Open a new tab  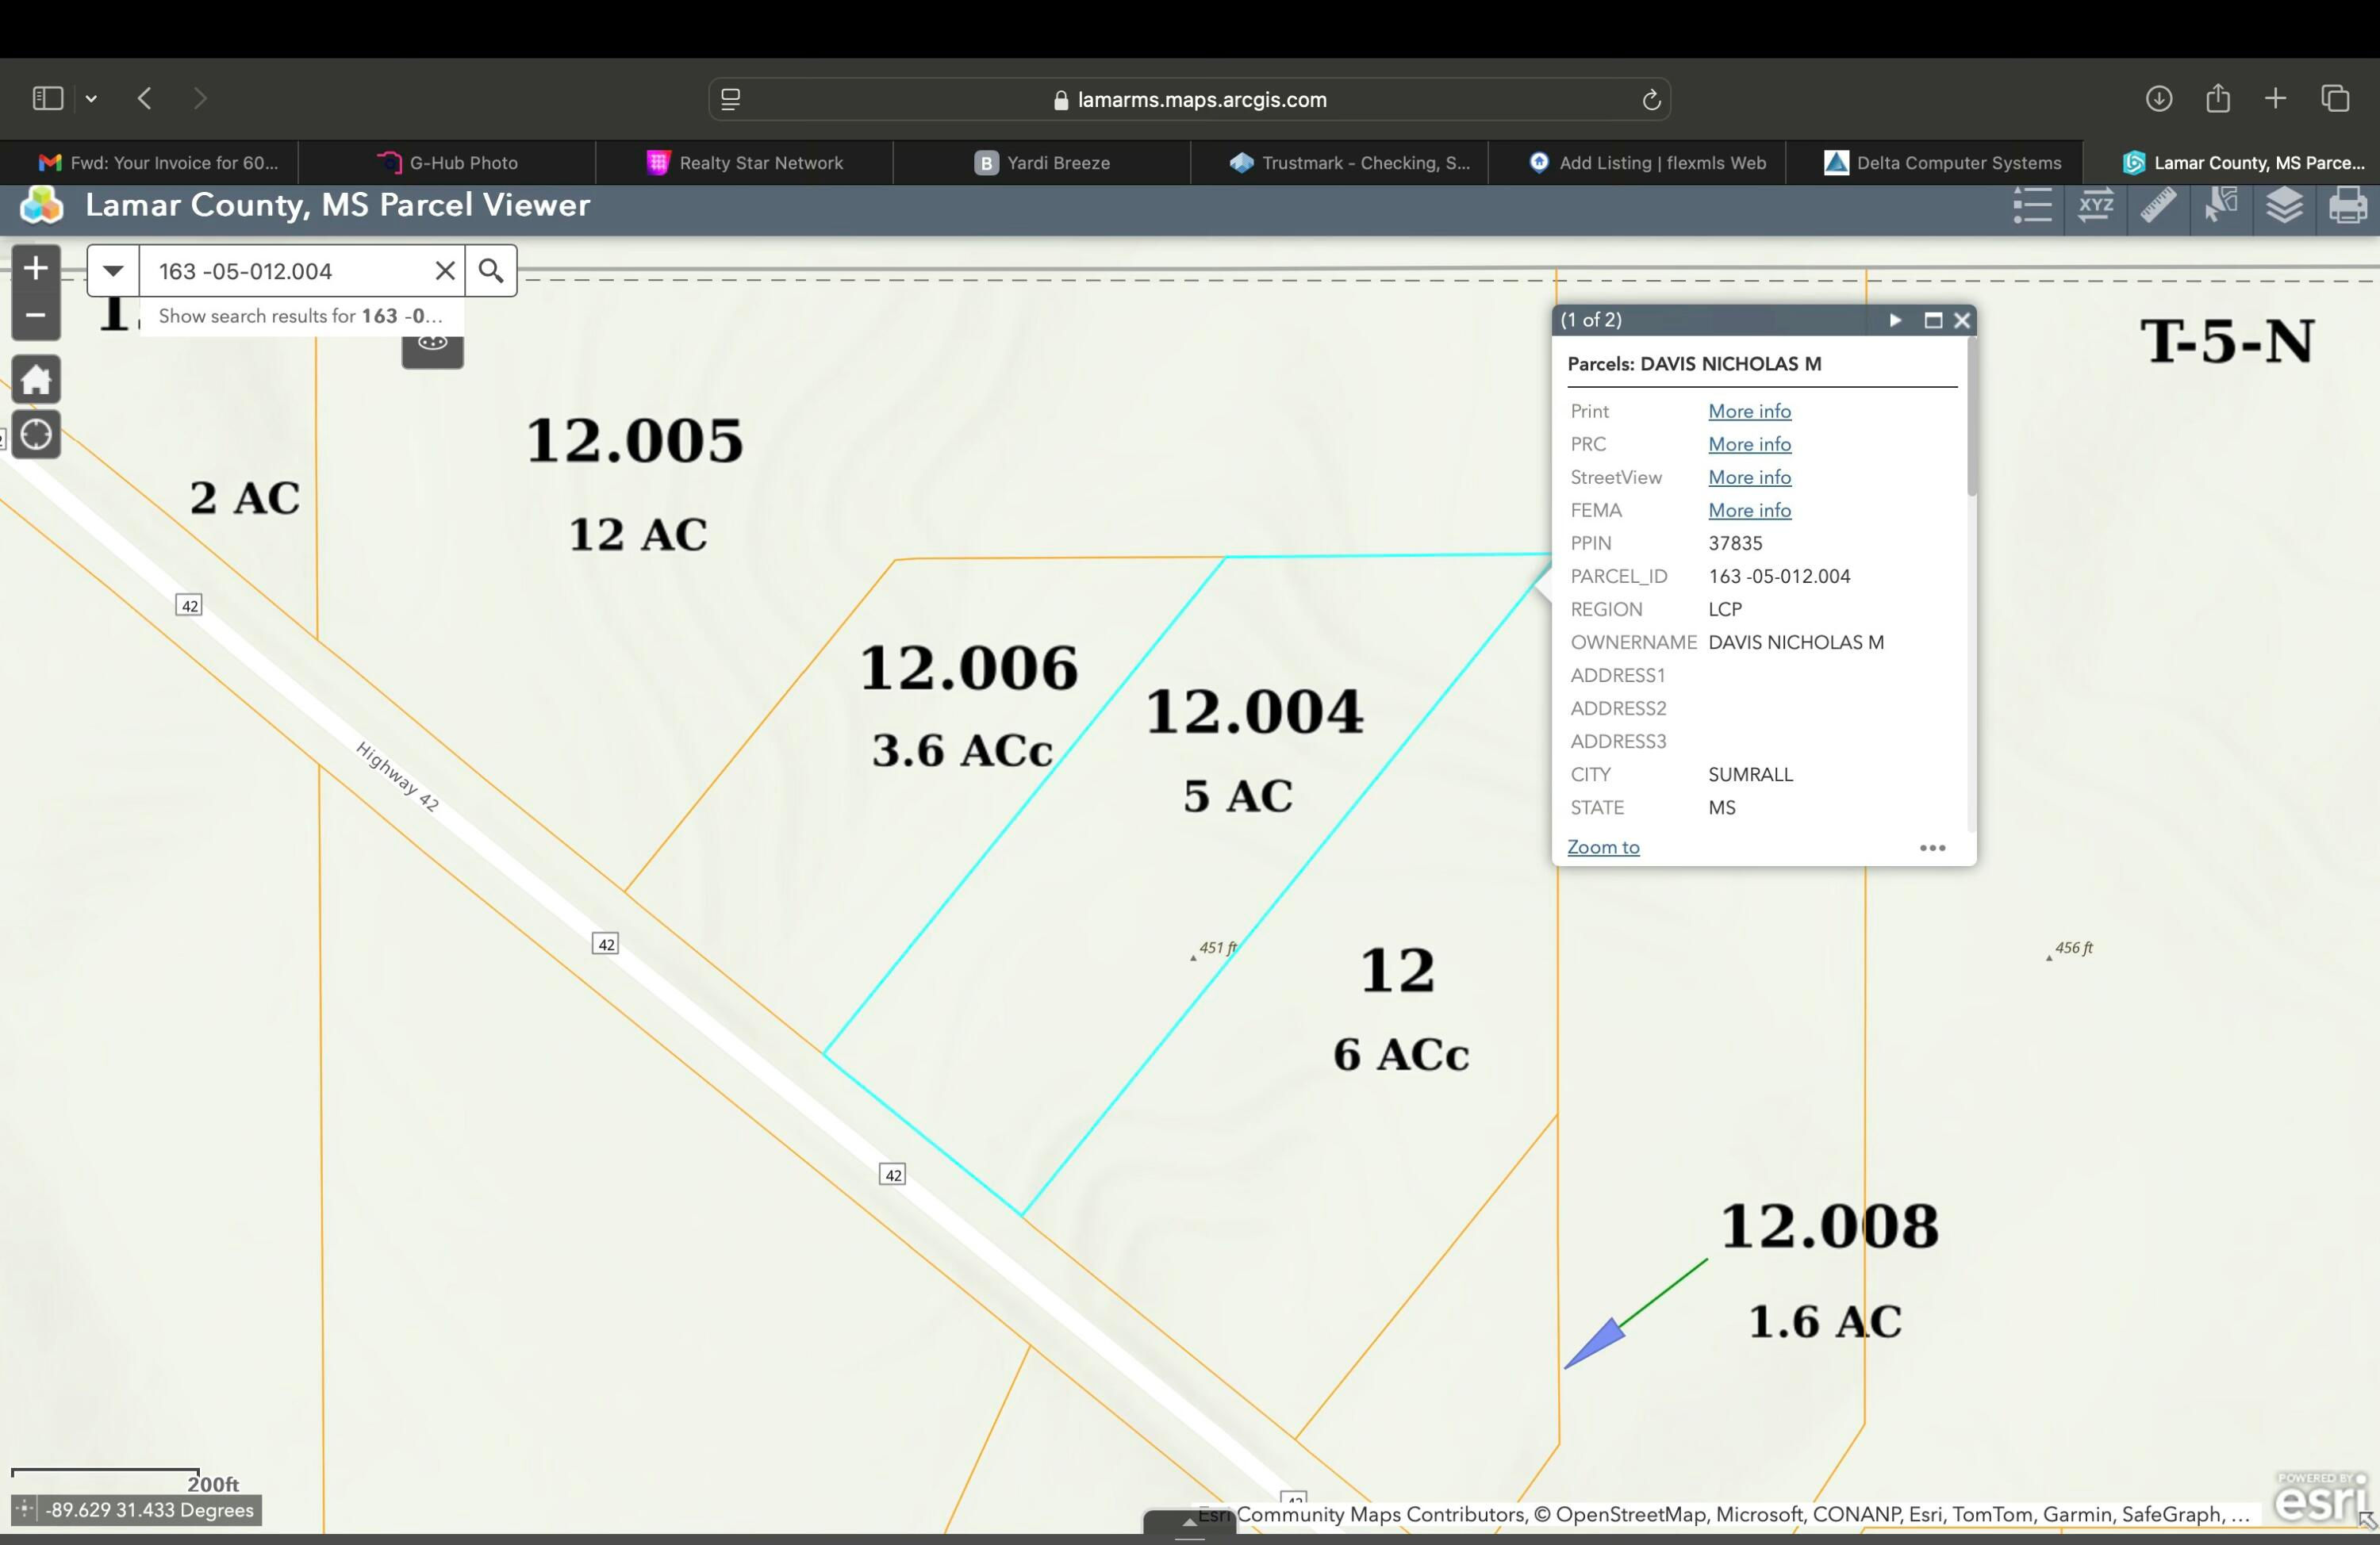[x=2275, y=98]
